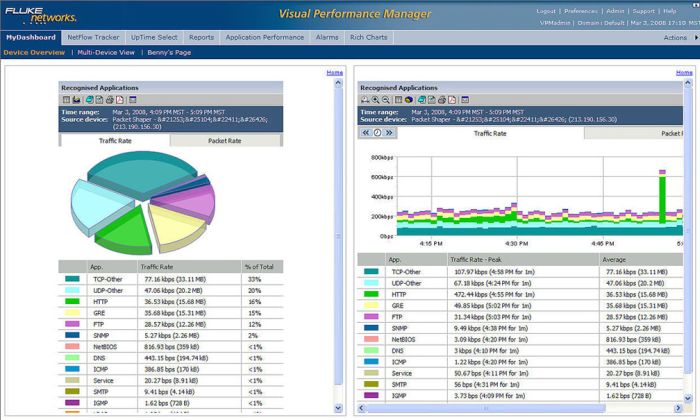Switch to the Packet Rate tab in left panel
Image resolution: width=700 pixels, height=420 pixels.
(223, 141)
